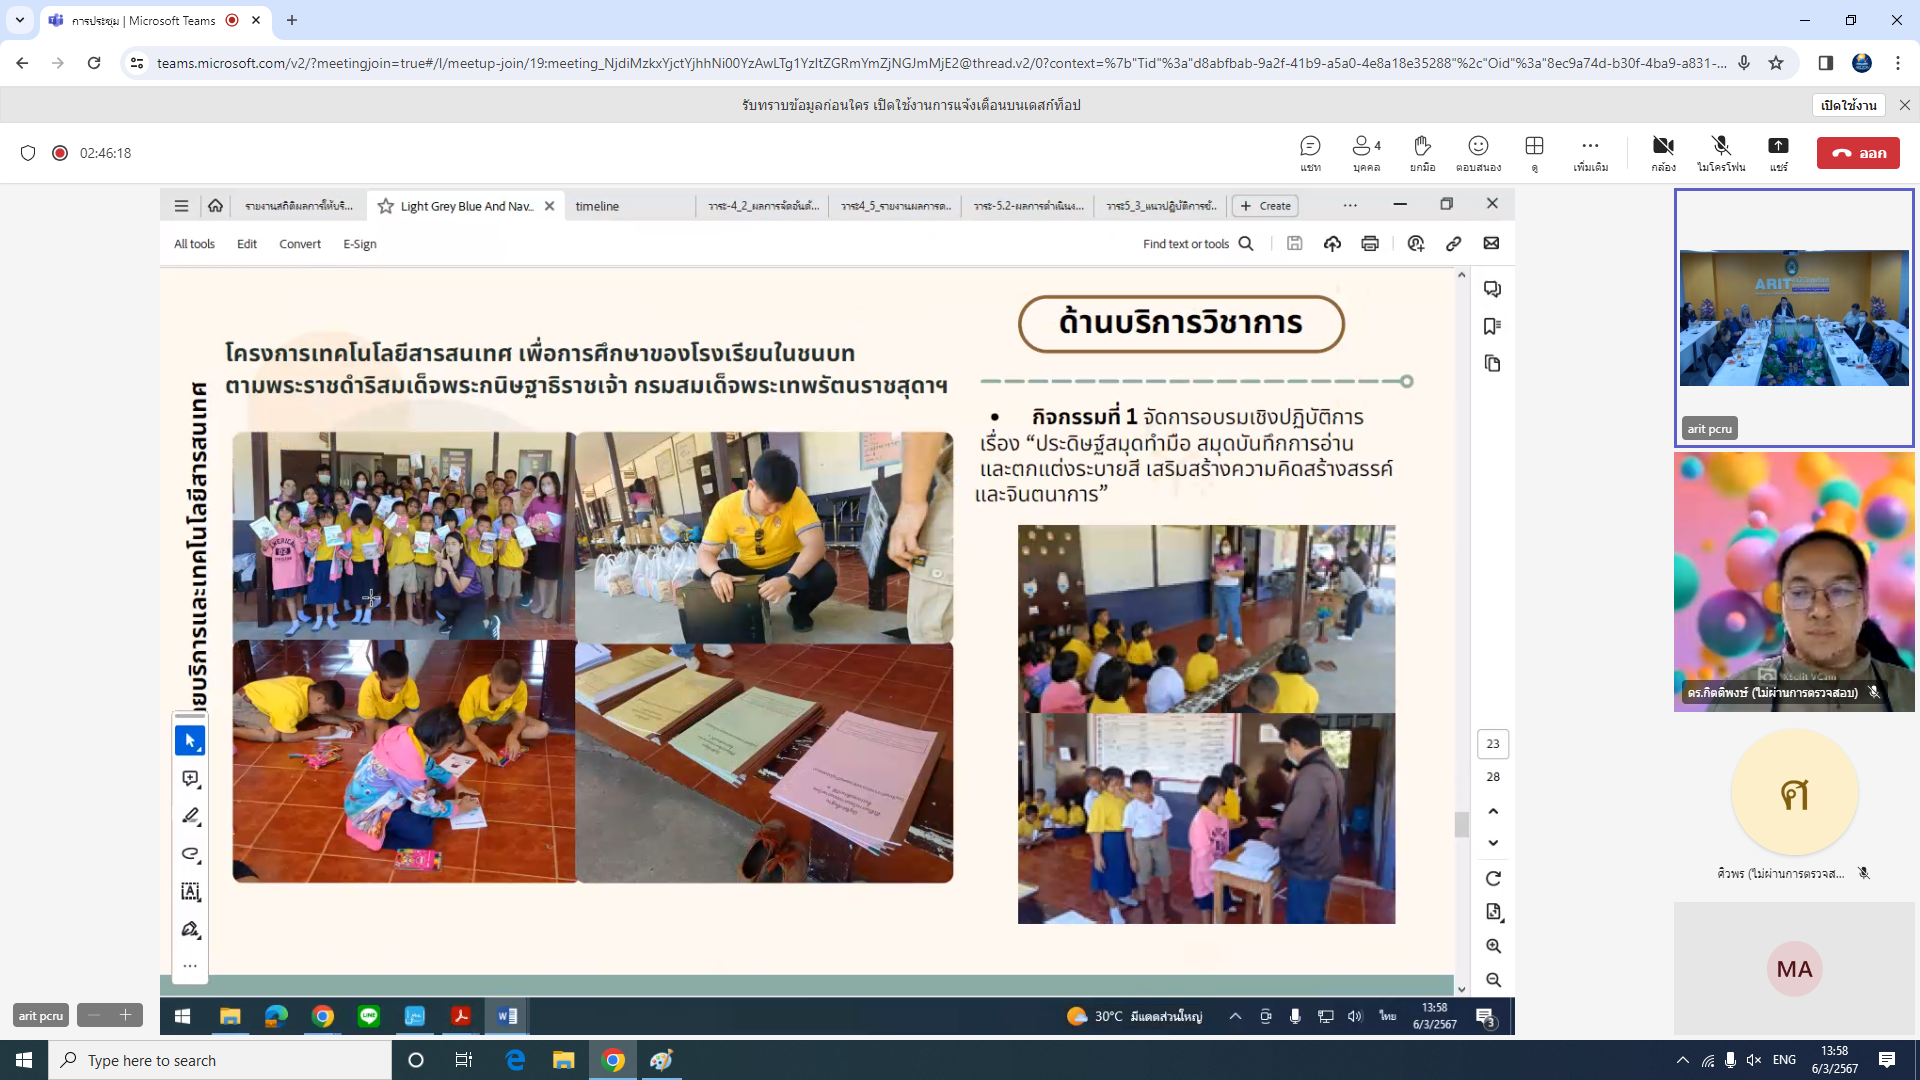Screen dimensions: 1920x1080
Task: Click Find text or tools search
Action: 1198,244
